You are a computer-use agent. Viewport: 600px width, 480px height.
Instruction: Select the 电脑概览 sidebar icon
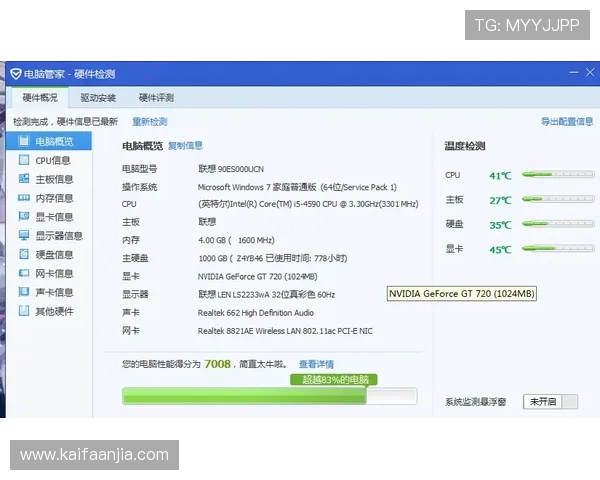[24, 141]
